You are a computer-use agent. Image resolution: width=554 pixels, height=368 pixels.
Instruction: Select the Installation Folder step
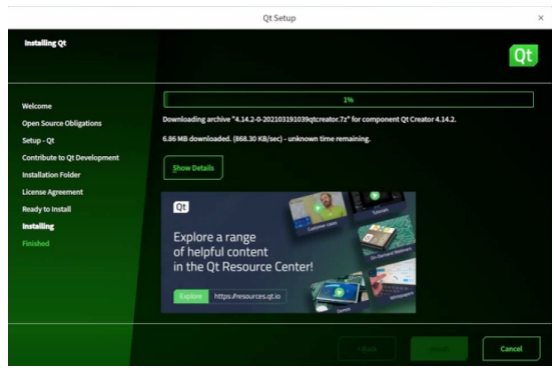click(51, 175)
